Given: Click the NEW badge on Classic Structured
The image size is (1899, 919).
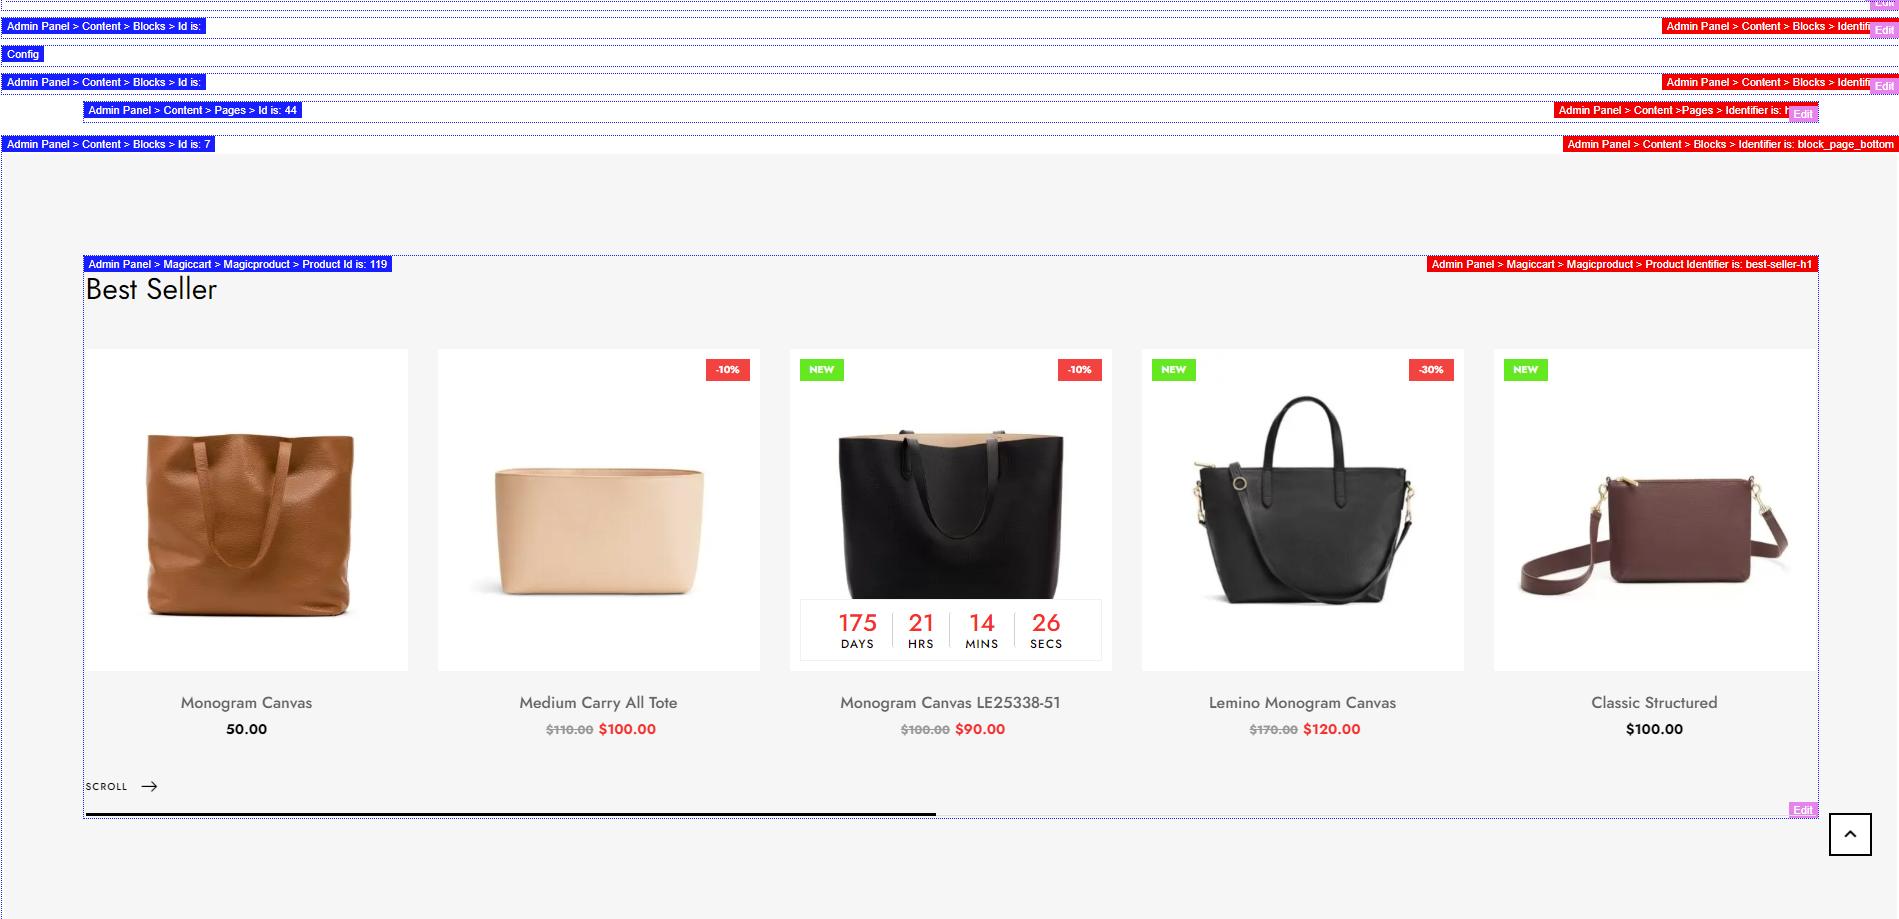Looking at the screenshot, I should click(1526, 370).
